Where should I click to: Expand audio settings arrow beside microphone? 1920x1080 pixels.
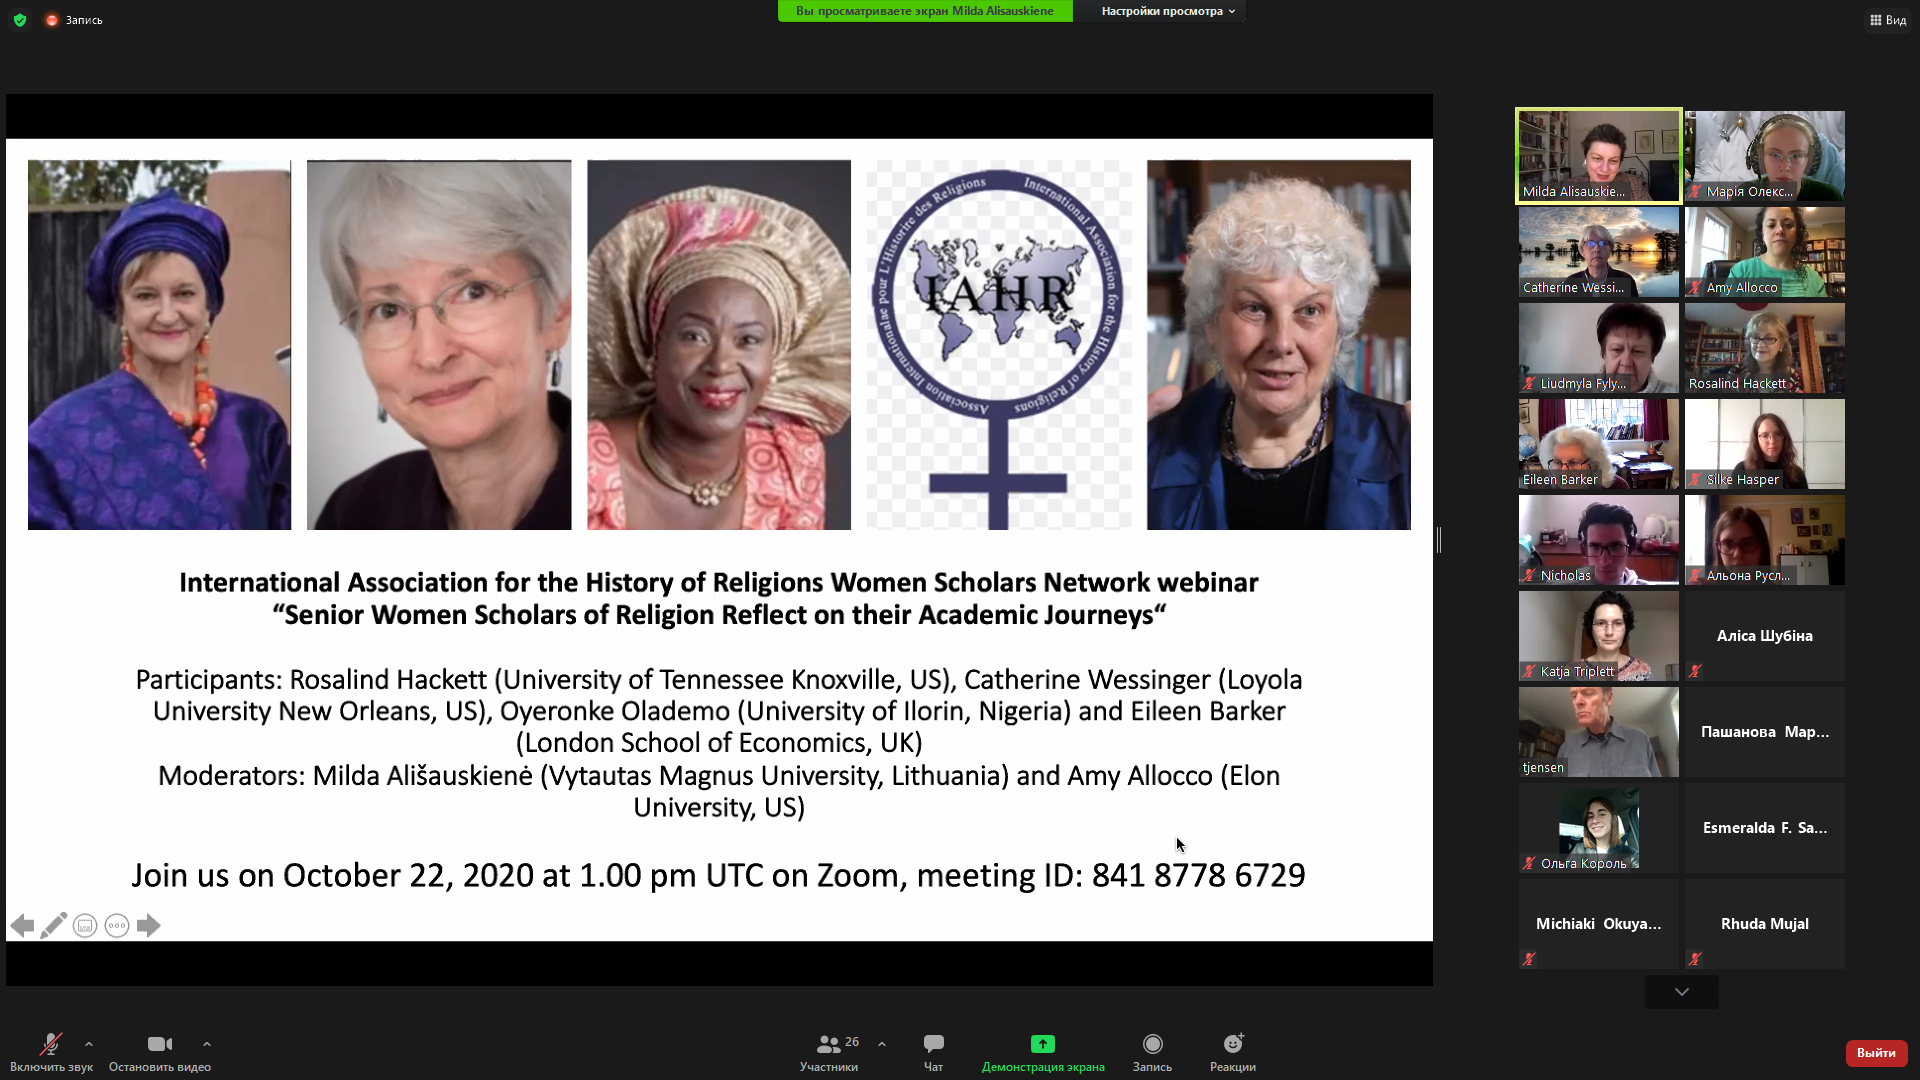click(x=89, y=1044)
